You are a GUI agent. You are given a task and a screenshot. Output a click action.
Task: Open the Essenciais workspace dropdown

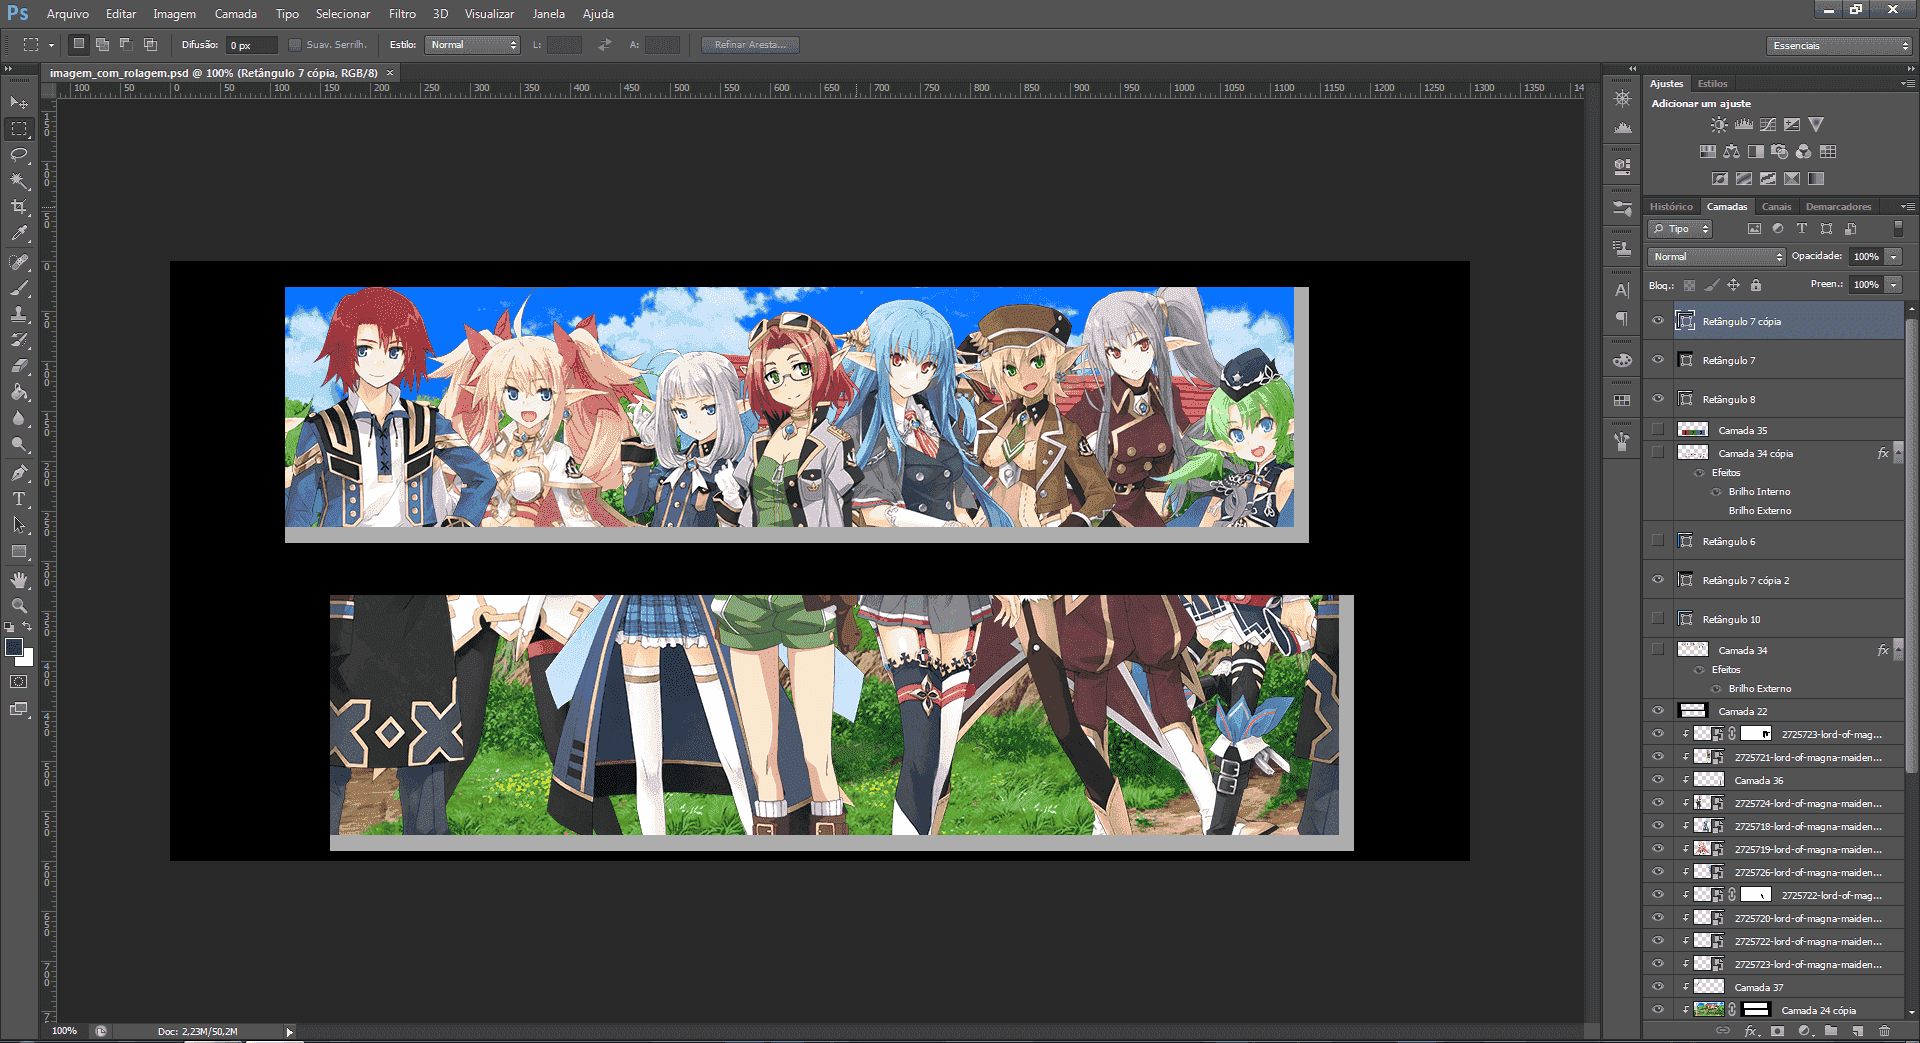coord(1840,46)
